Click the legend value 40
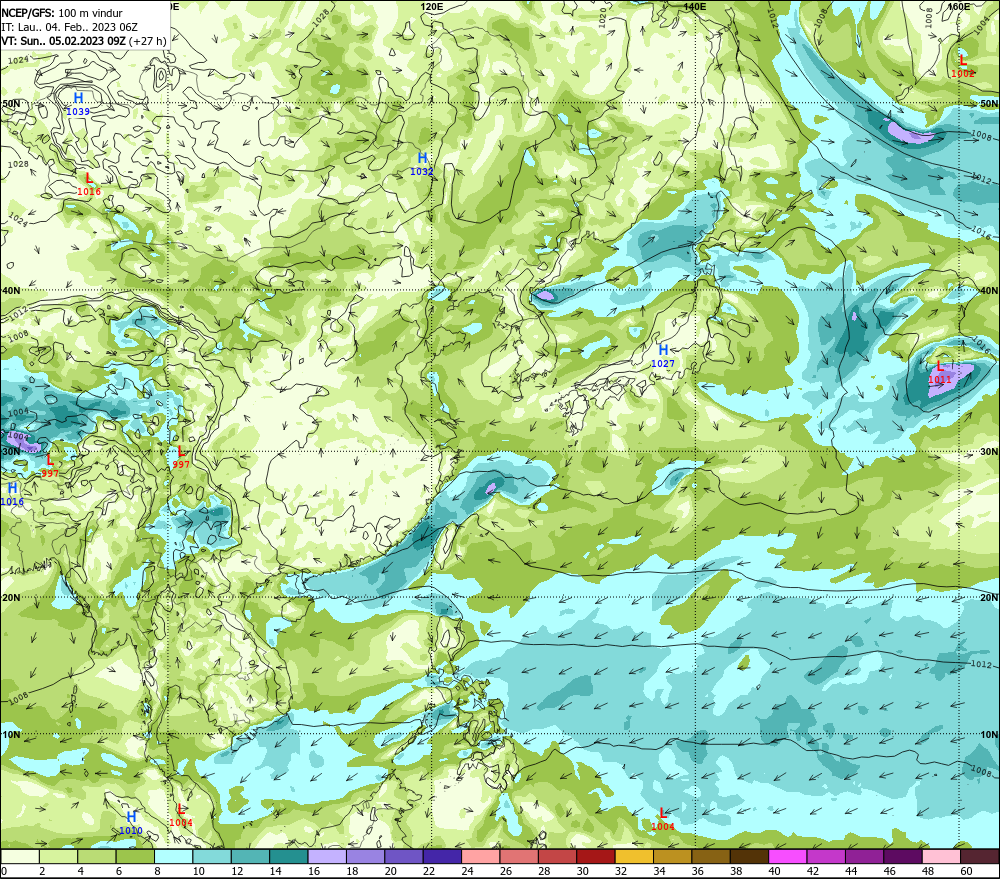 tap(774, 871)
